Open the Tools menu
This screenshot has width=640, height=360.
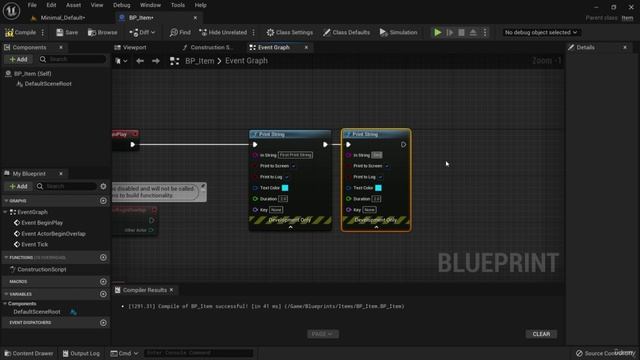pos(178,5)
